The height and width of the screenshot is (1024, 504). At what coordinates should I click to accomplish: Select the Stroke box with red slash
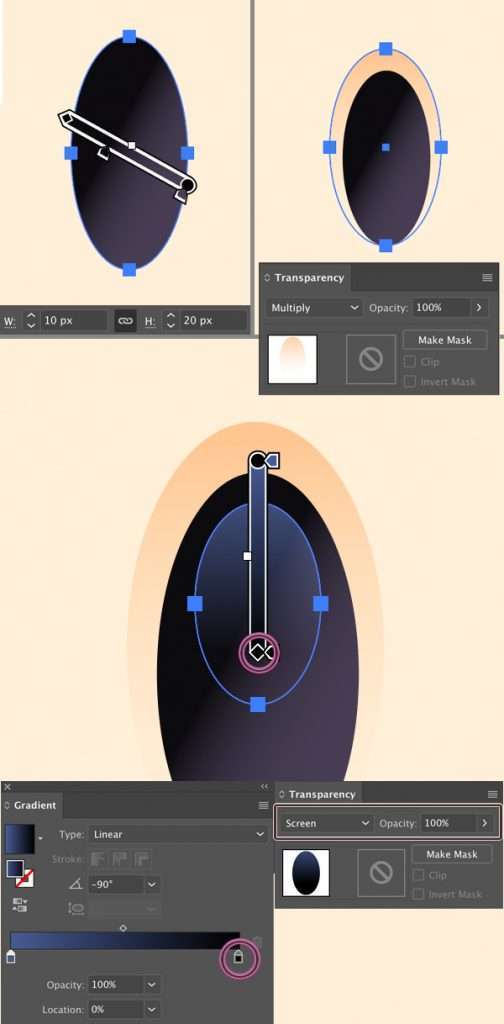point(25,879)
